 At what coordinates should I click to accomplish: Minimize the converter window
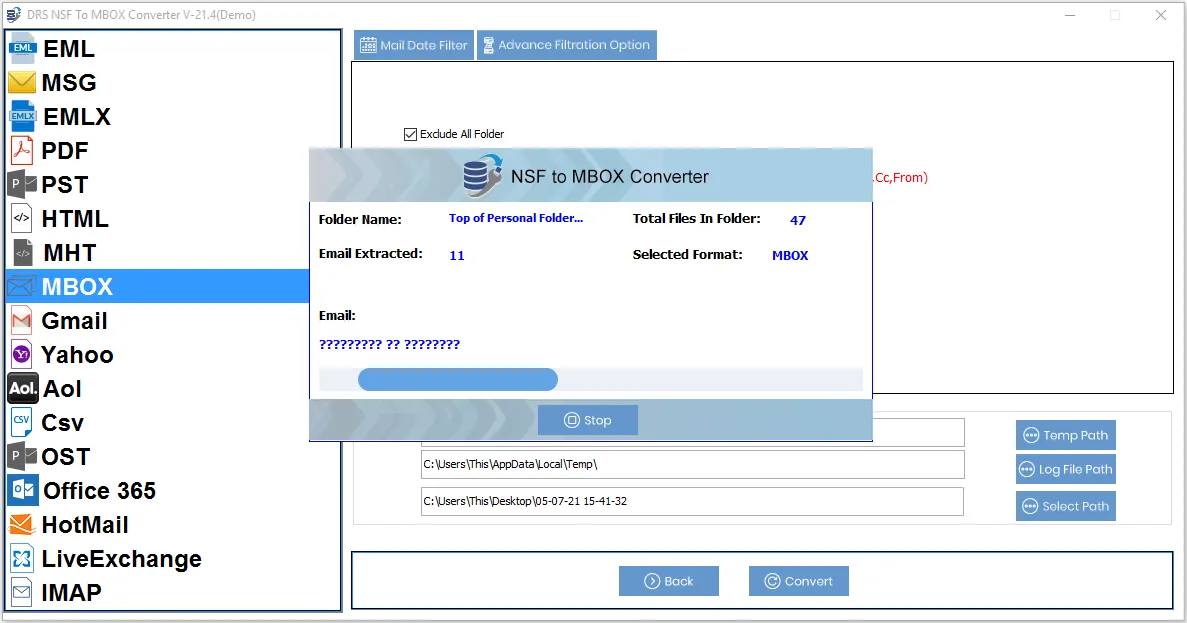(x=1070, y=15)
